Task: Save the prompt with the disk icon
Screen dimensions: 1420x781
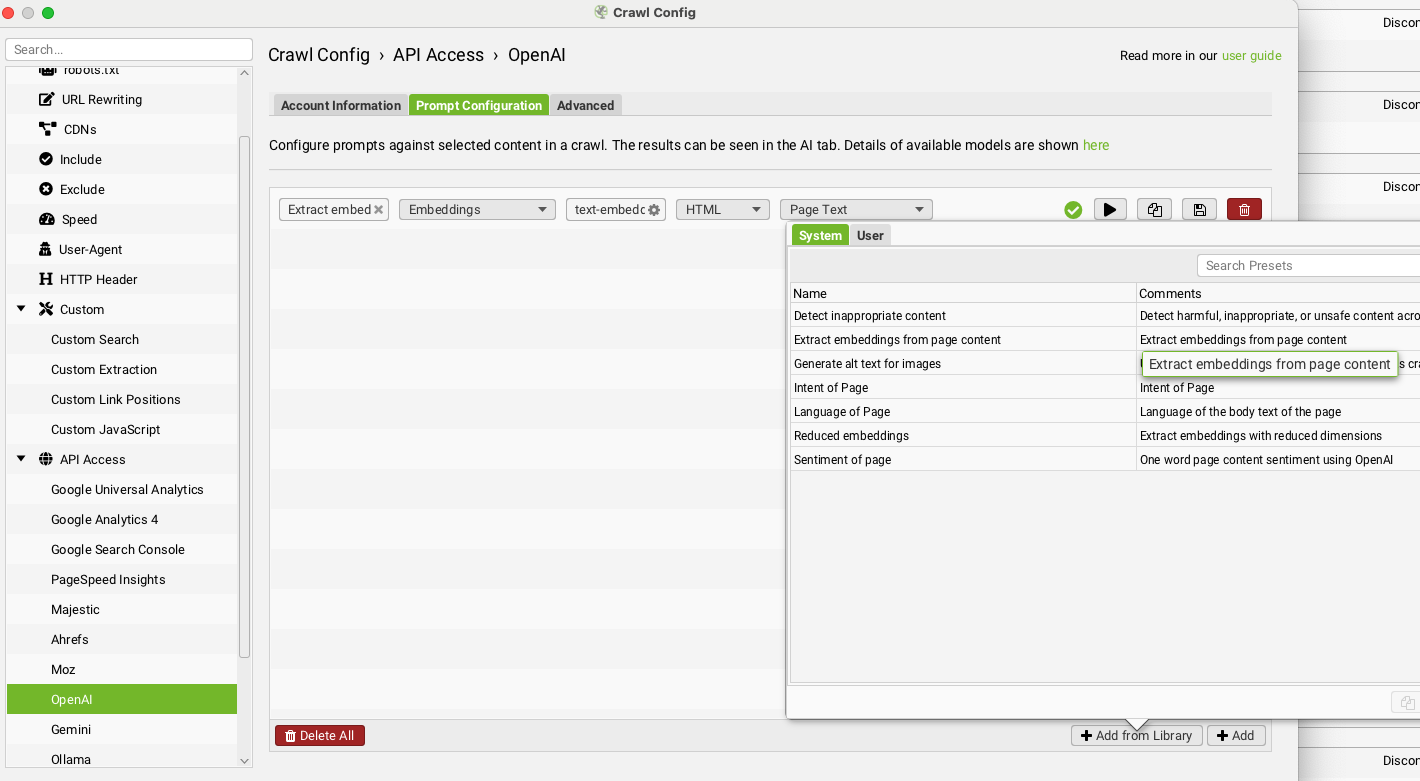Action: pos(1199,209)
